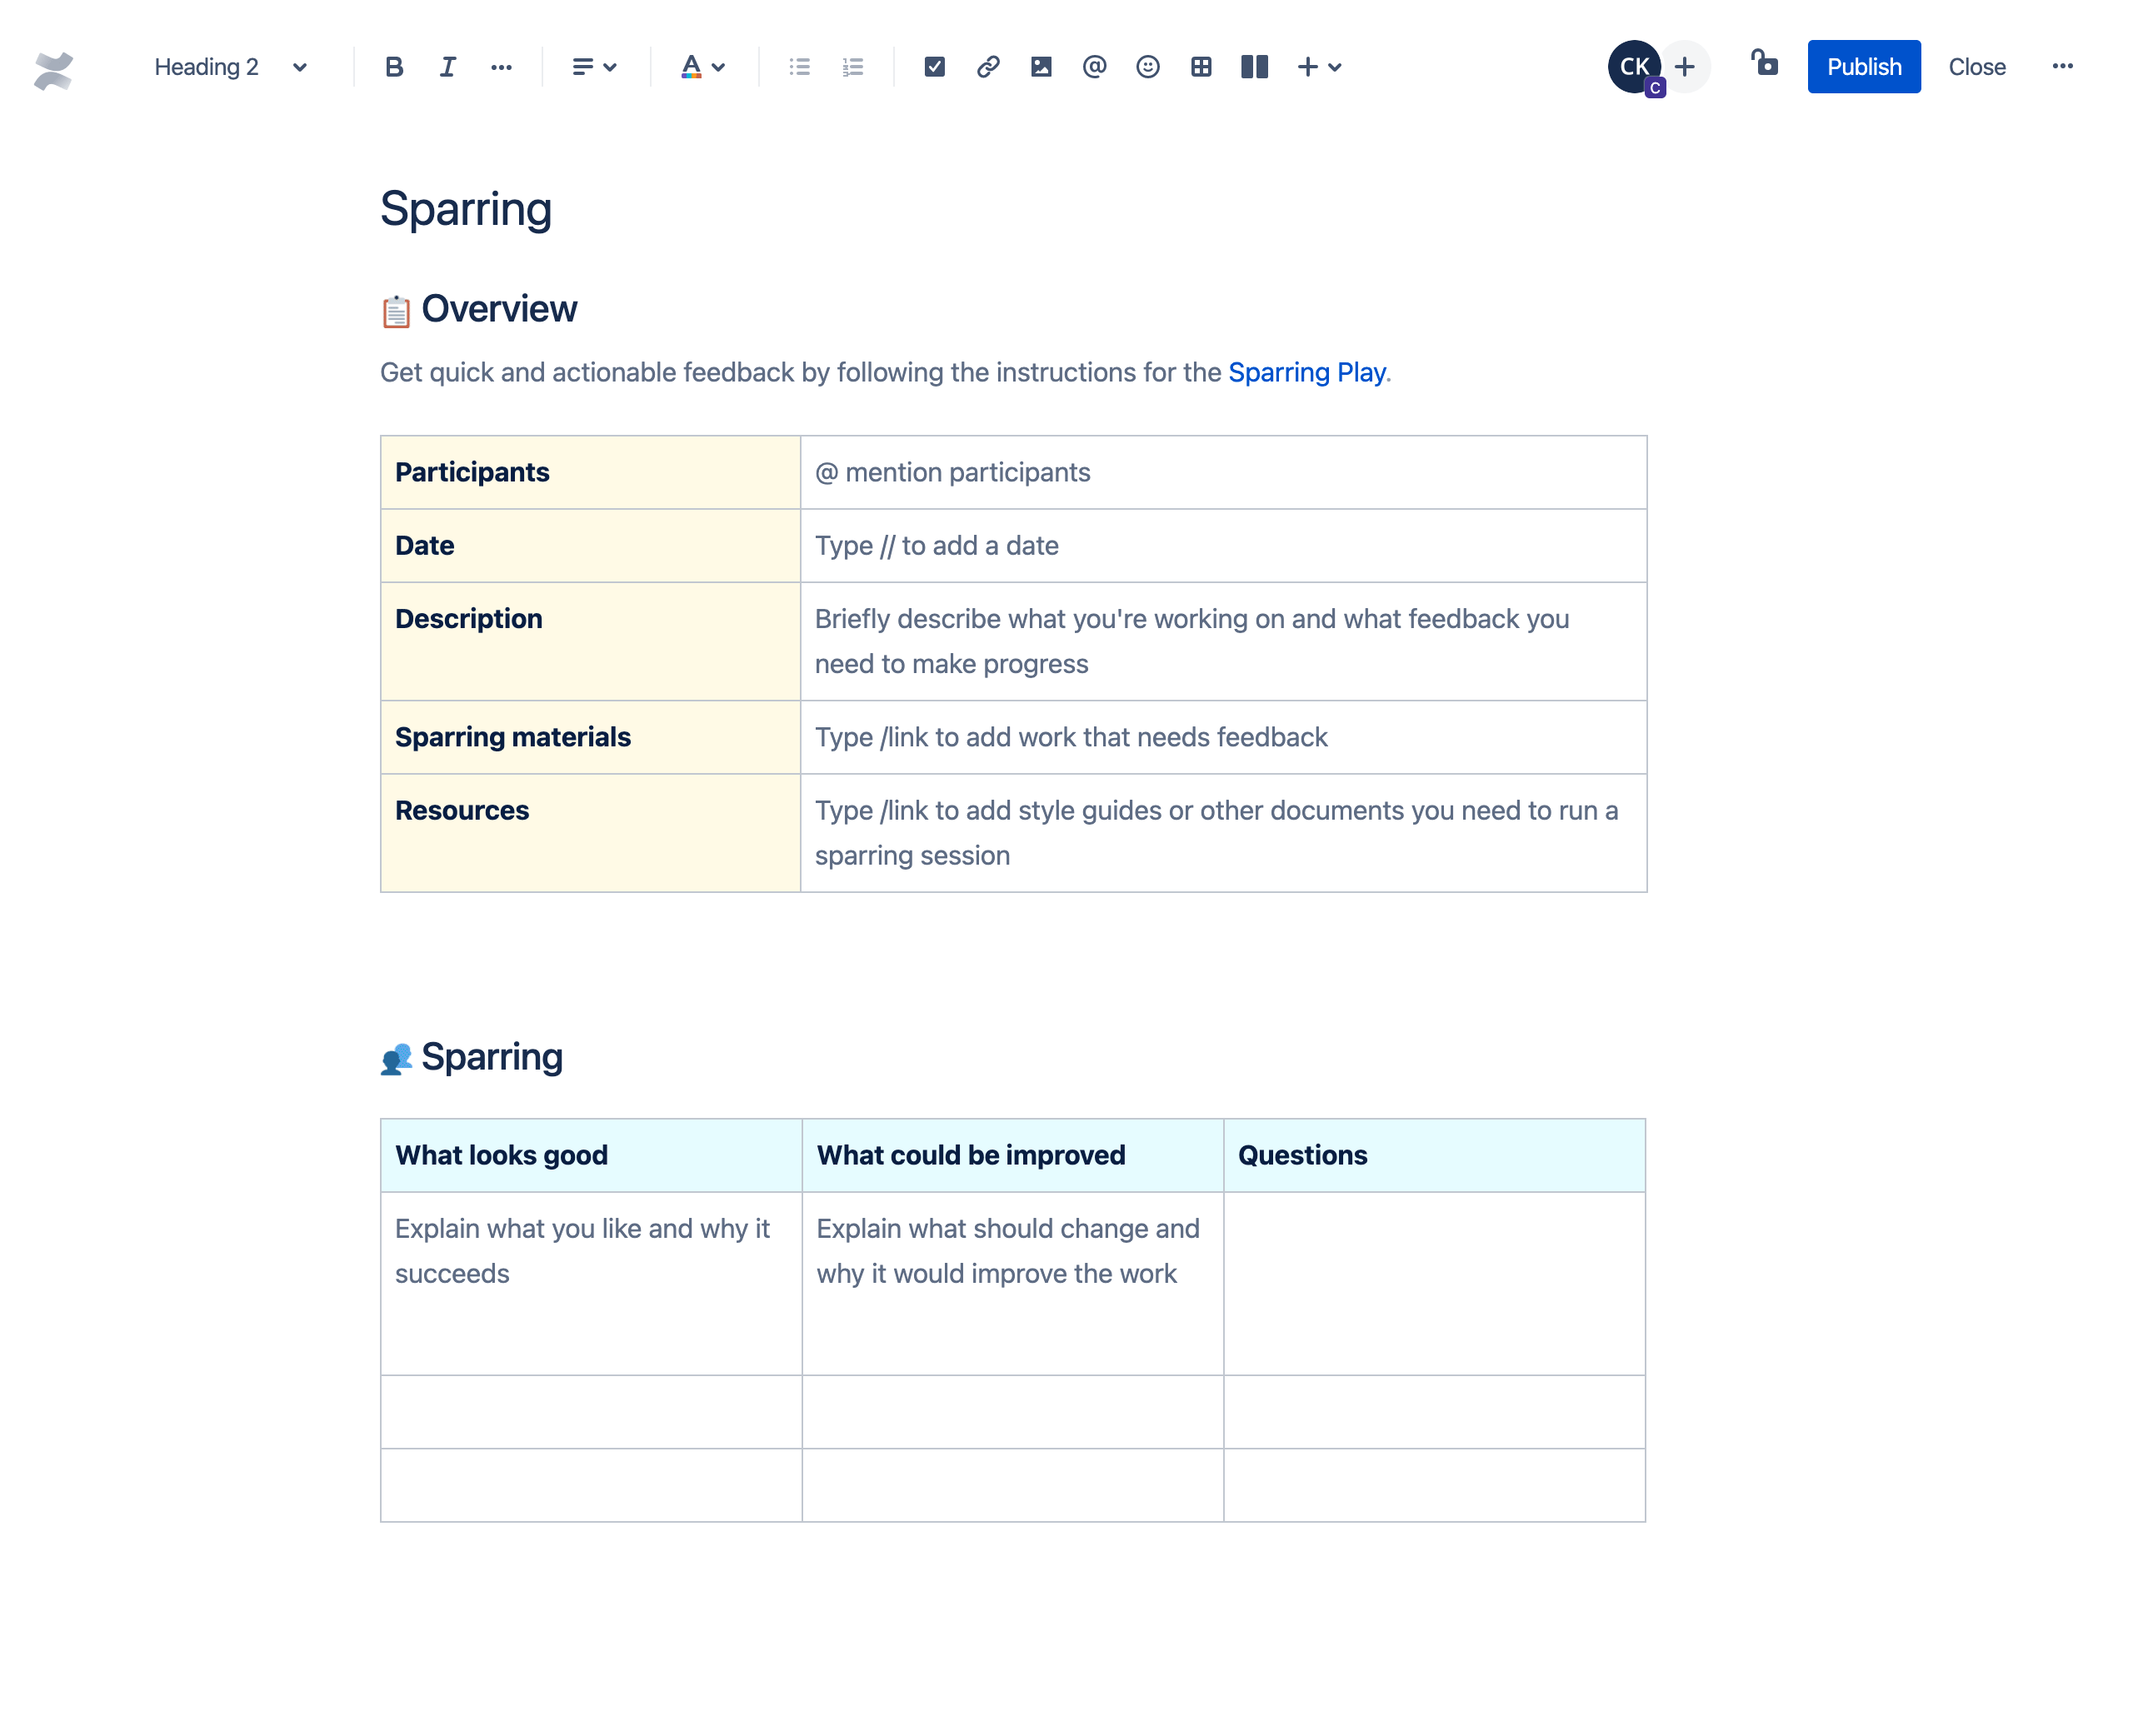Click the Publish button

point(1864,66)
